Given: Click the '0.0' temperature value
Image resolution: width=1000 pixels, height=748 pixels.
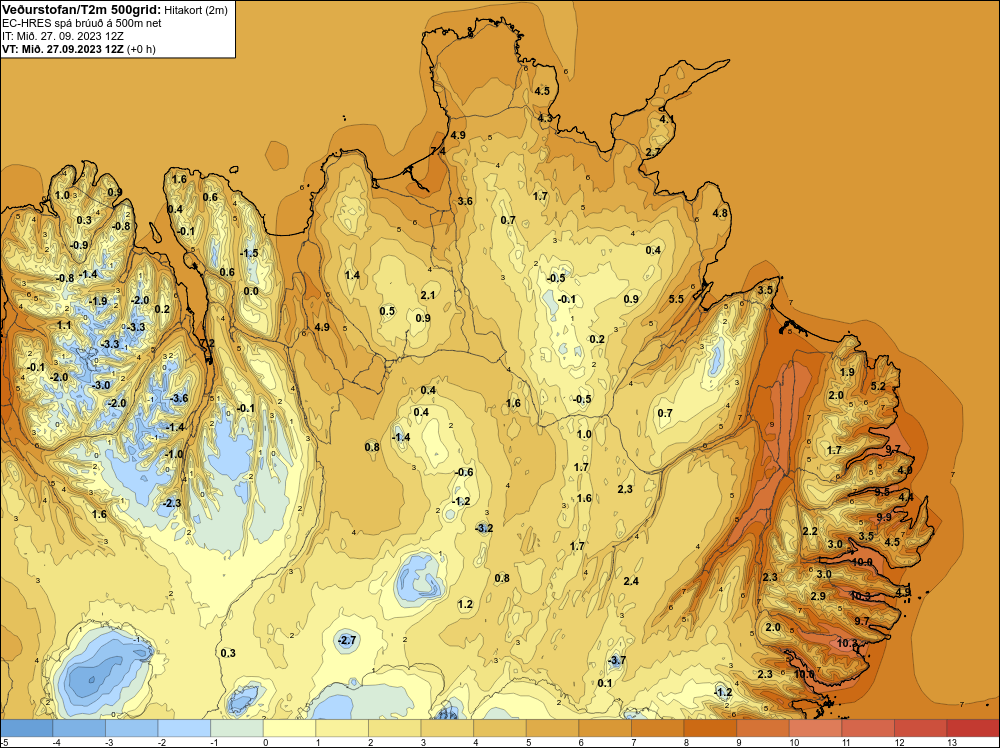Looking at the screenshot, I should pyautogui.click(x=251, y=291).
